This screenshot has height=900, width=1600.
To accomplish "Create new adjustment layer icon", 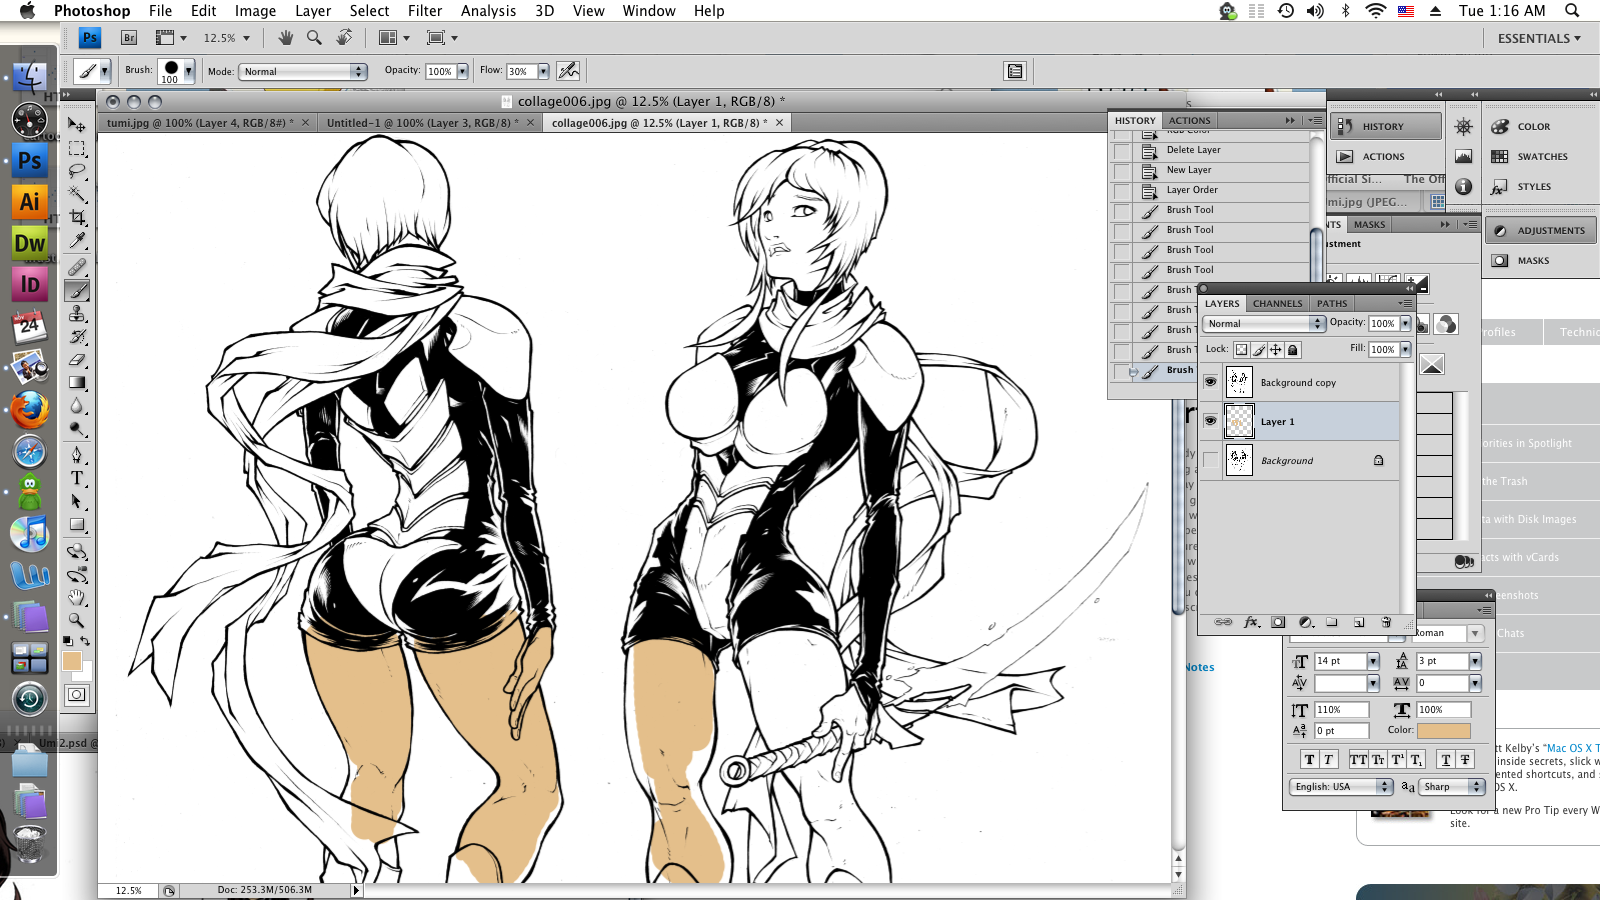I will [1305, 622].
